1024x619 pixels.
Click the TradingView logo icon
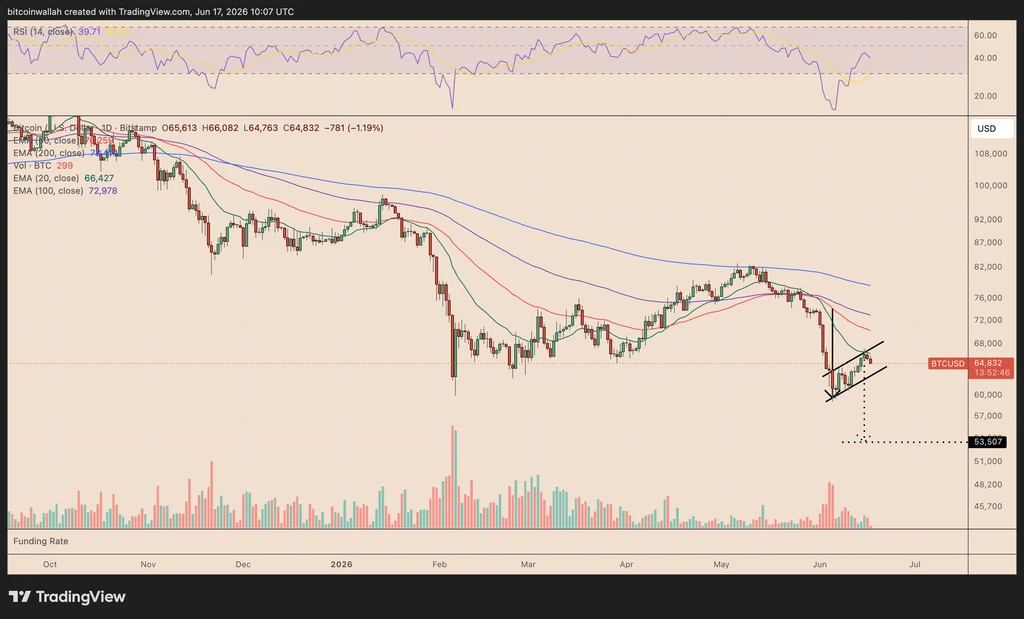pos(20,596)
